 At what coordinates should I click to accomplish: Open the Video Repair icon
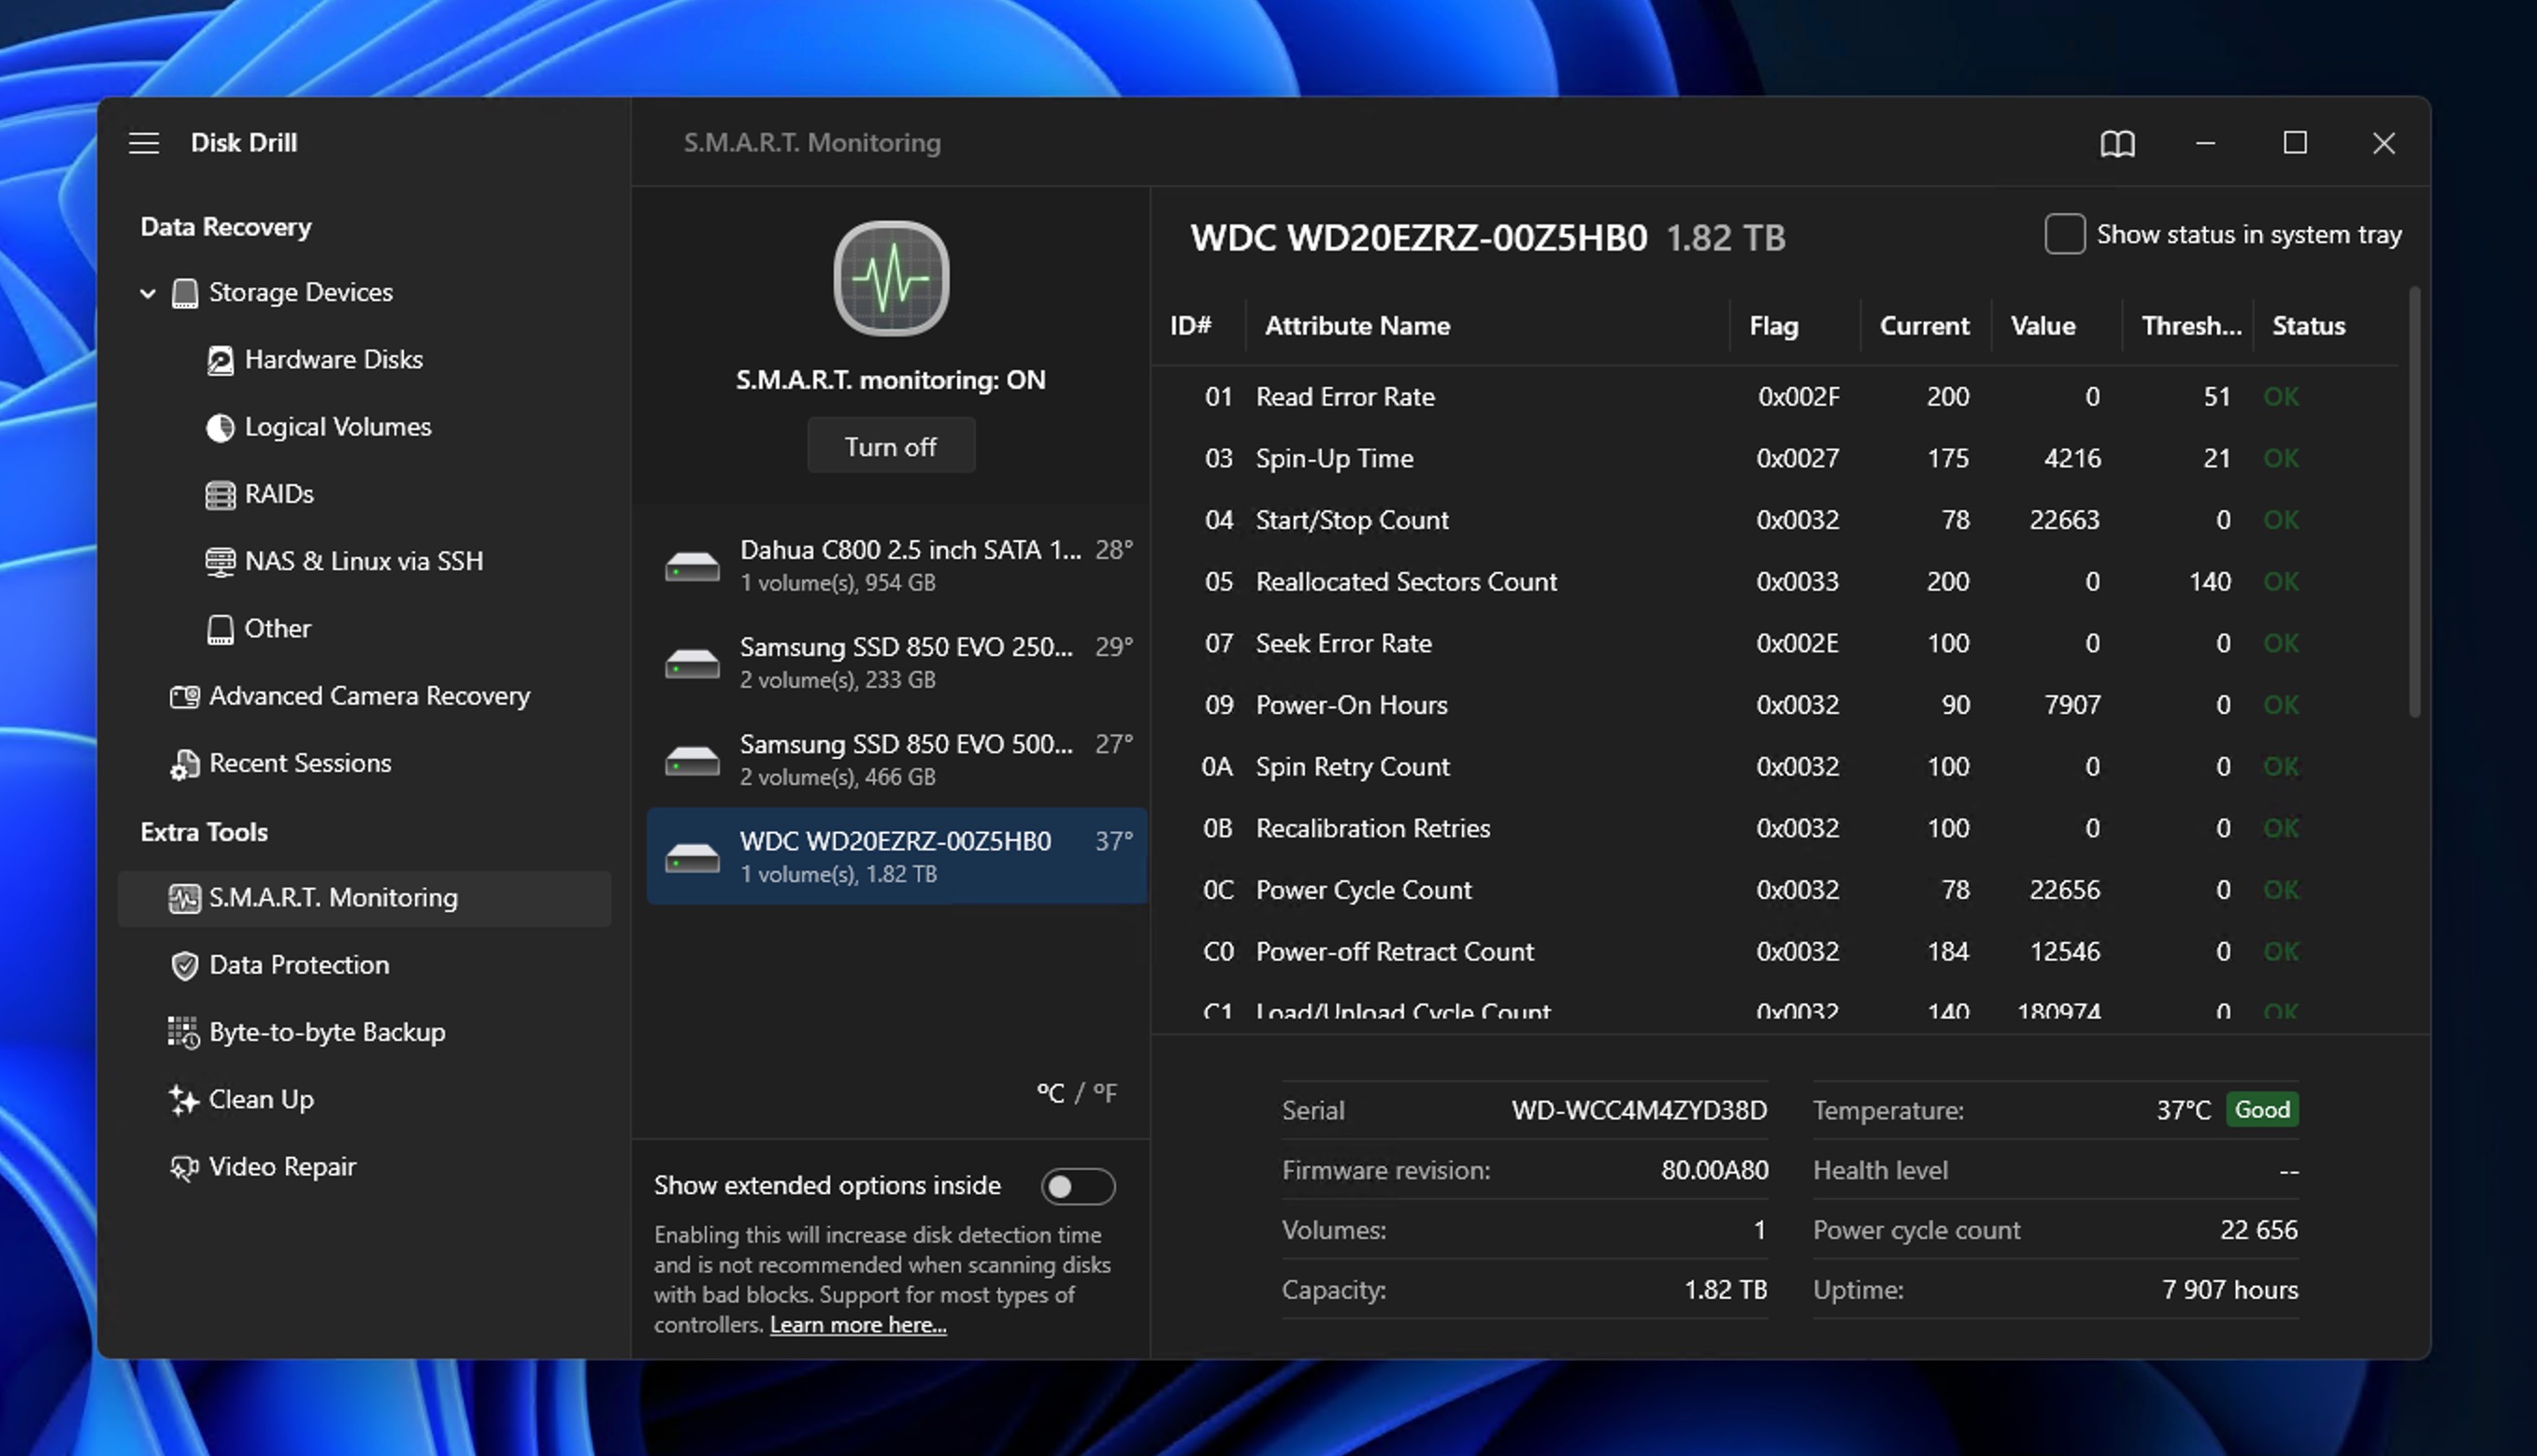click(185, 1167)
